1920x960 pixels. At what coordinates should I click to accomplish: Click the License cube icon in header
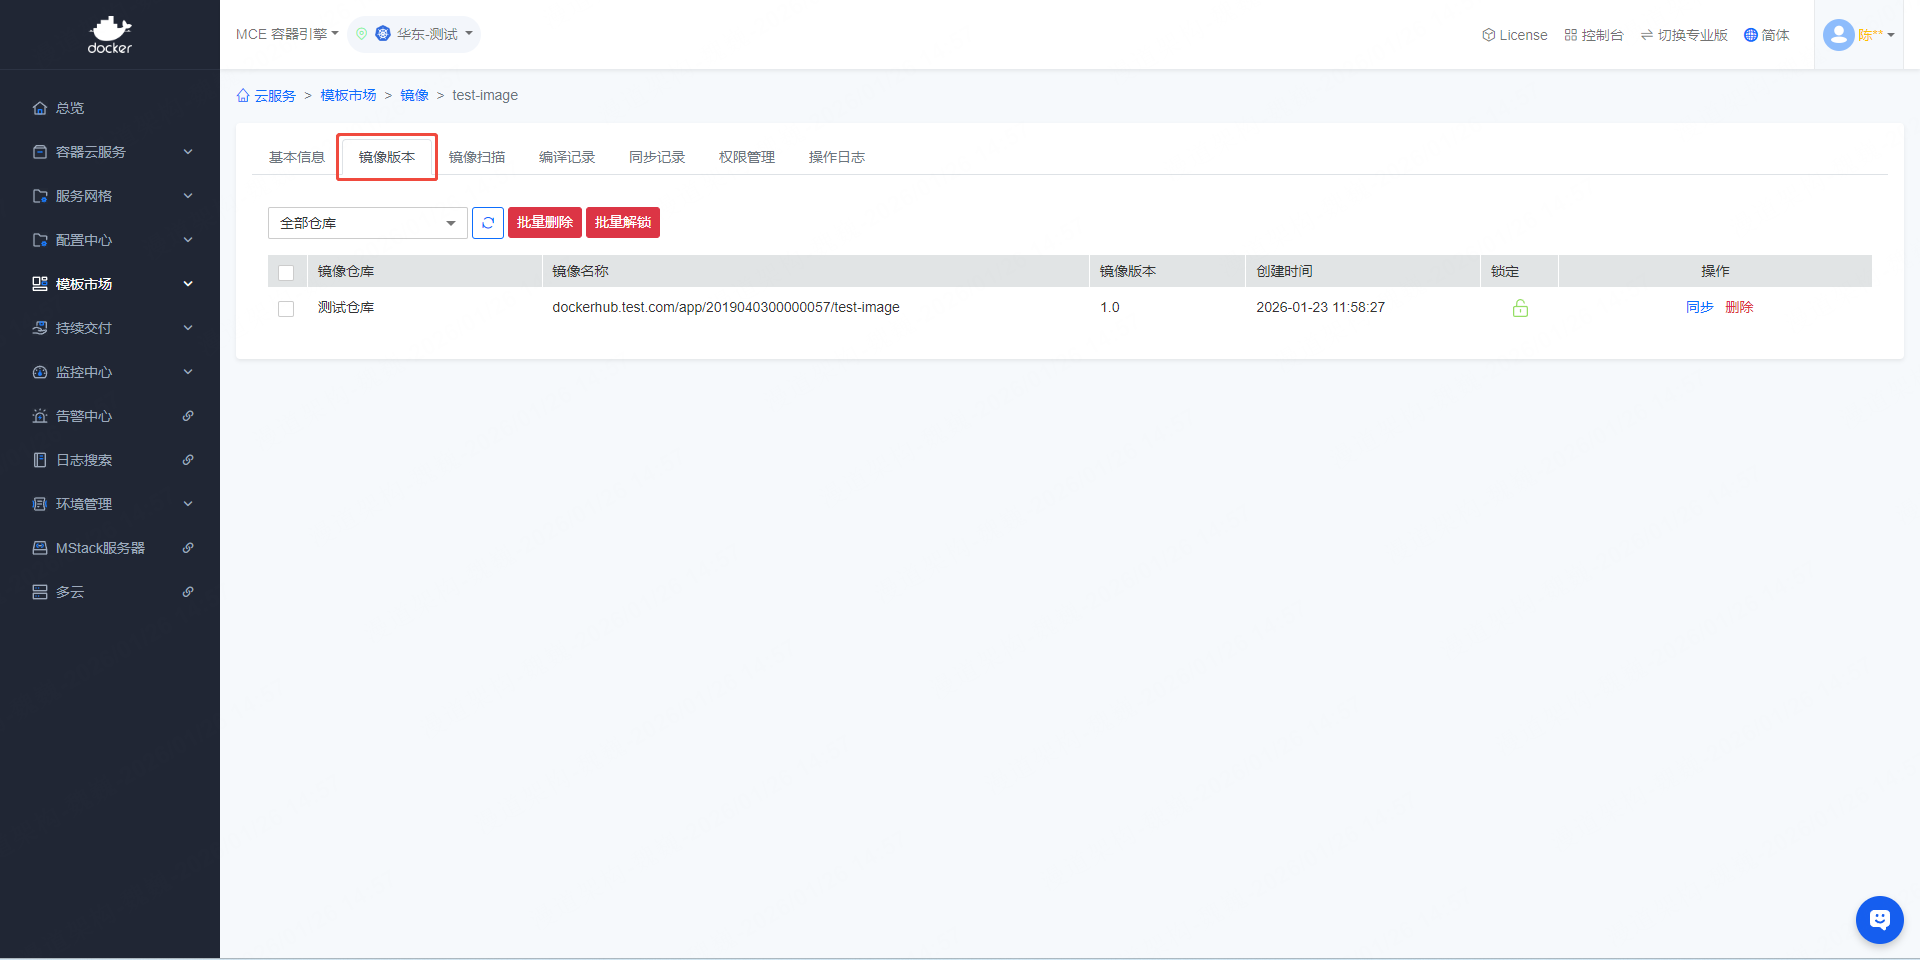click(1488, 35)
